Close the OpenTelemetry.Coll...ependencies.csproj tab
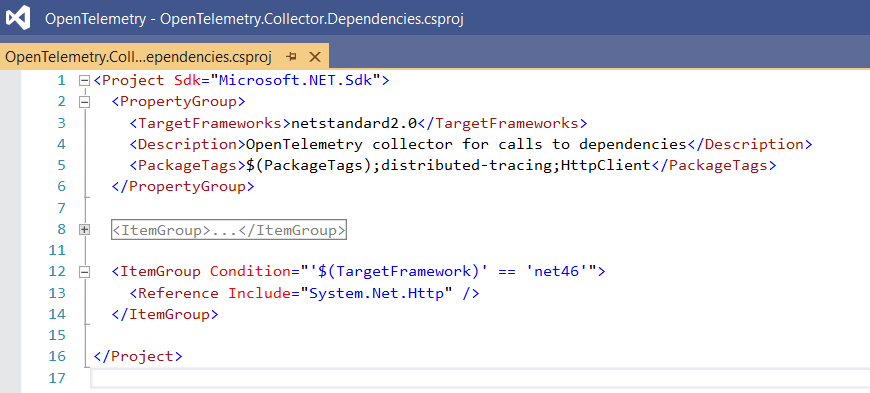The image size is (870, 393). point(315,57)
